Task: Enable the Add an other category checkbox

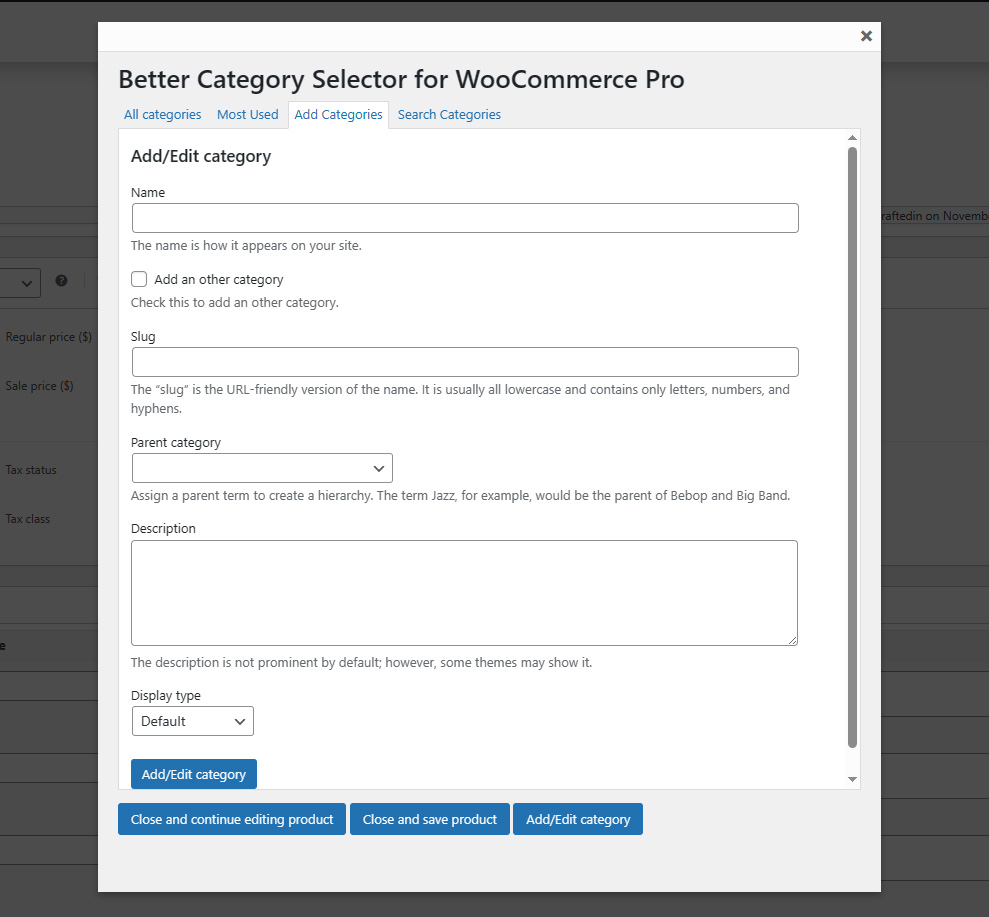Action: (139, 279)
